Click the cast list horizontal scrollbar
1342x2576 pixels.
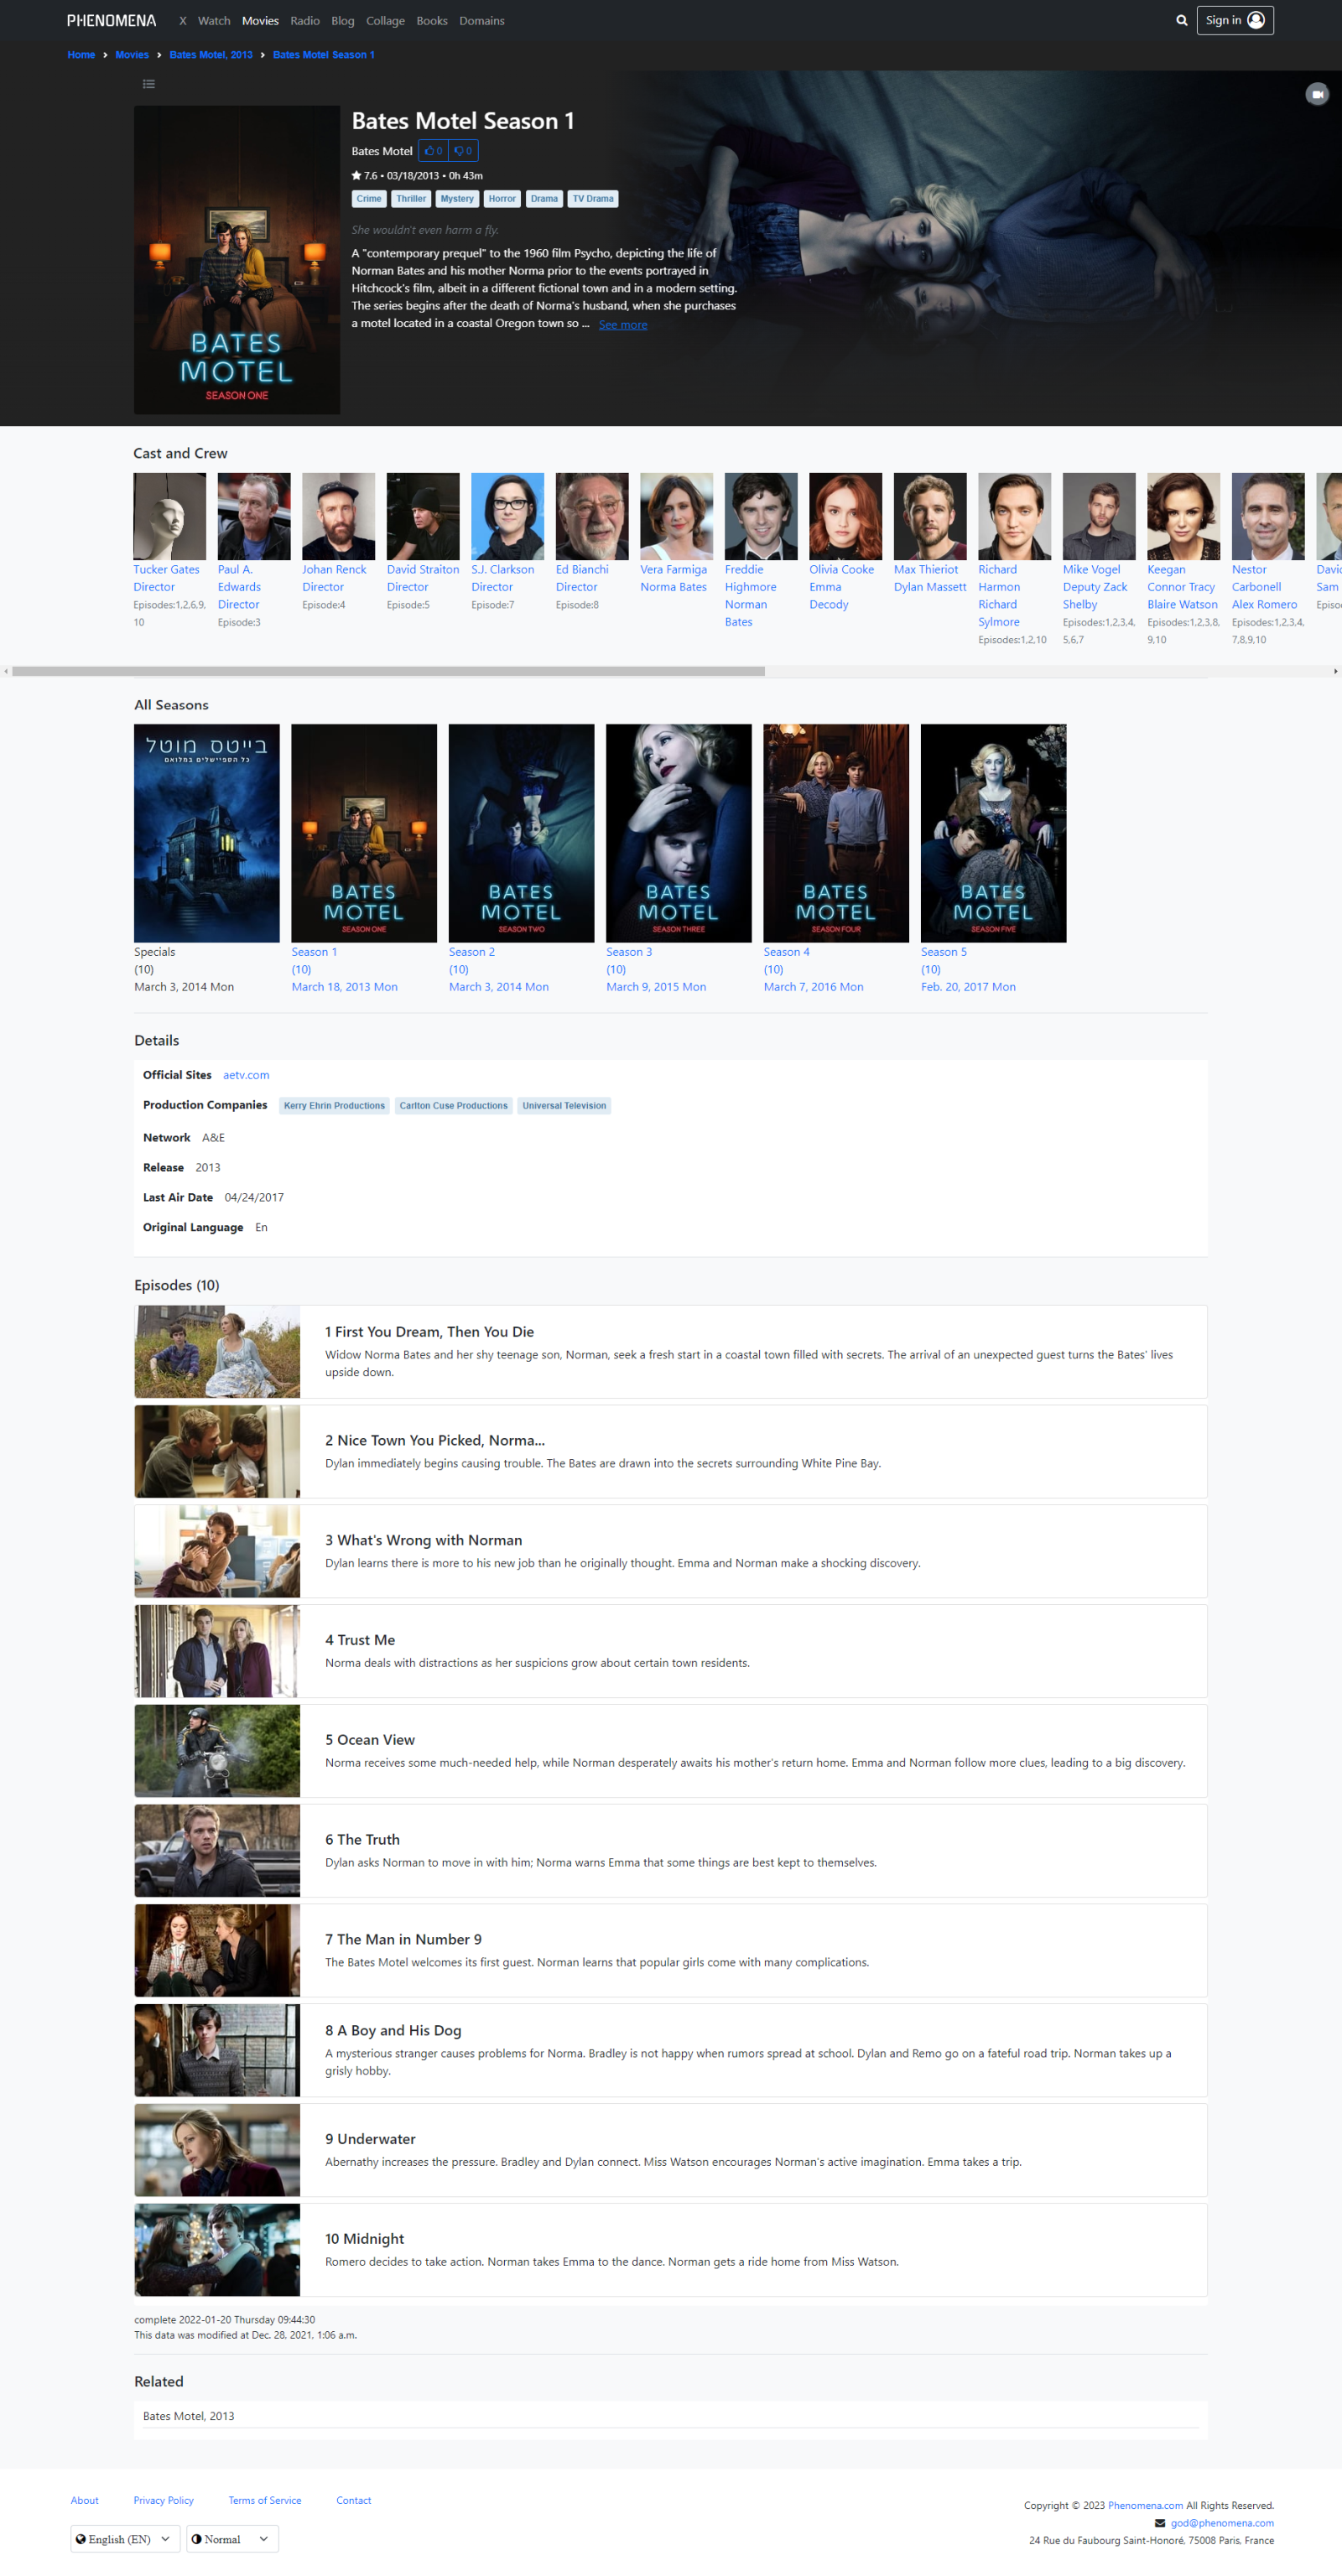[388, 671]
